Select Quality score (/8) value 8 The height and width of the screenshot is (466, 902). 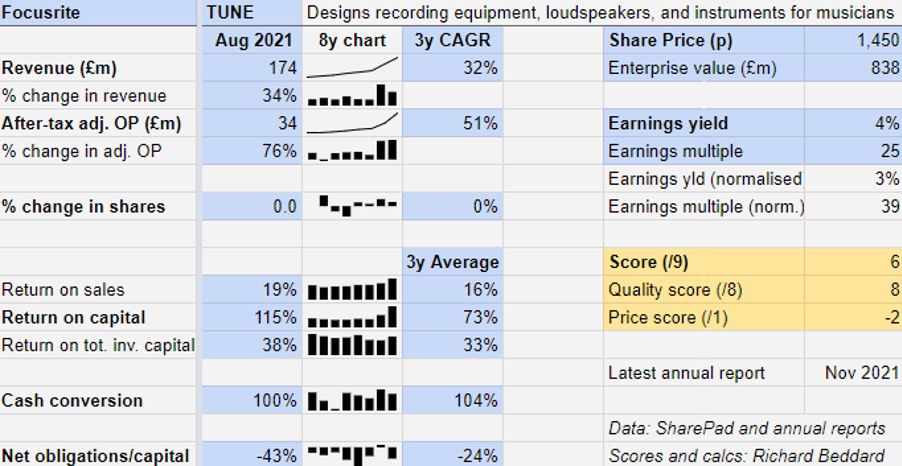(853, 289)
